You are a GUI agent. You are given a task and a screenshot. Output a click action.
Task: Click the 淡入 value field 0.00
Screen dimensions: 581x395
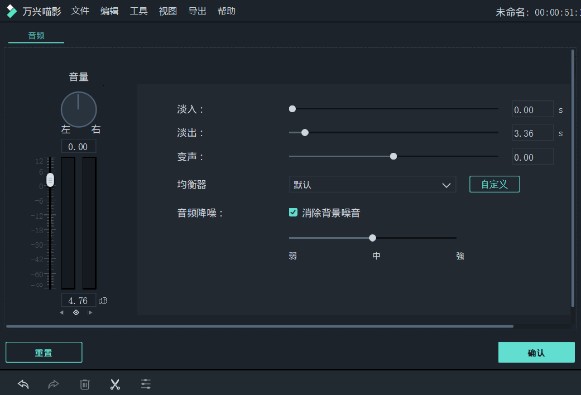coord(532,110)
